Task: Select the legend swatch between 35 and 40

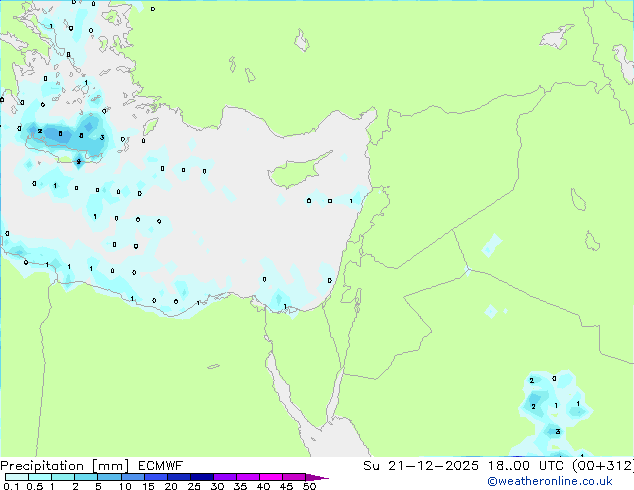Action: pos(248,477)
